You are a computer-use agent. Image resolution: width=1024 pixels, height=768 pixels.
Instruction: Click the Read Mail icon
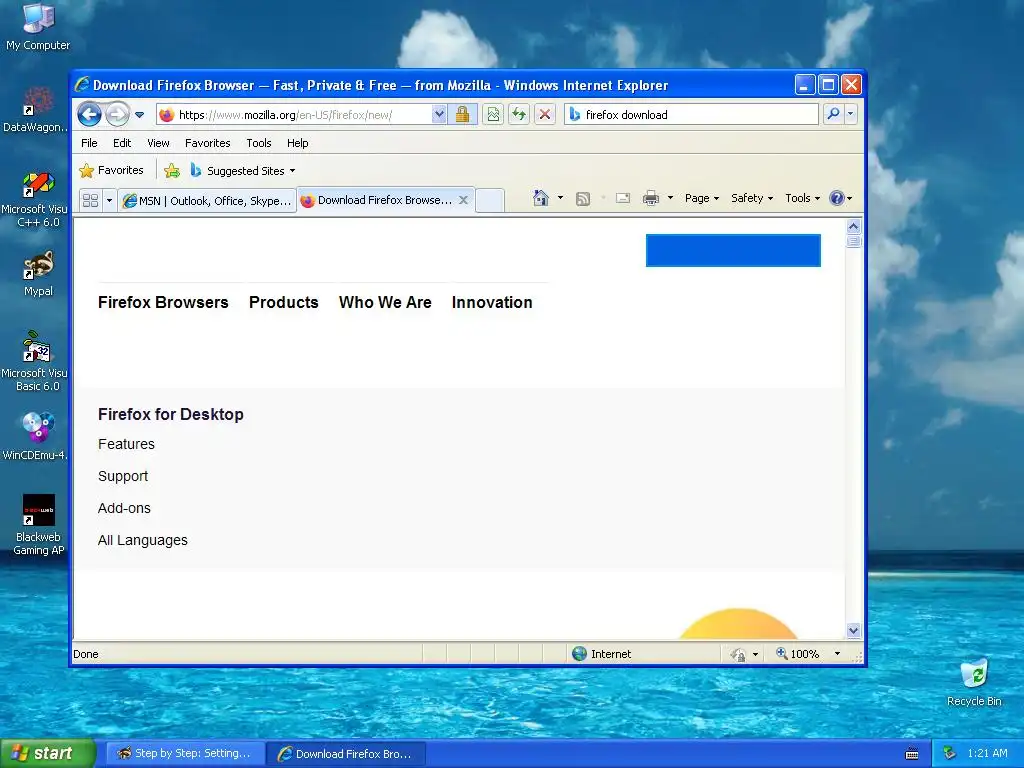point(623,198)
